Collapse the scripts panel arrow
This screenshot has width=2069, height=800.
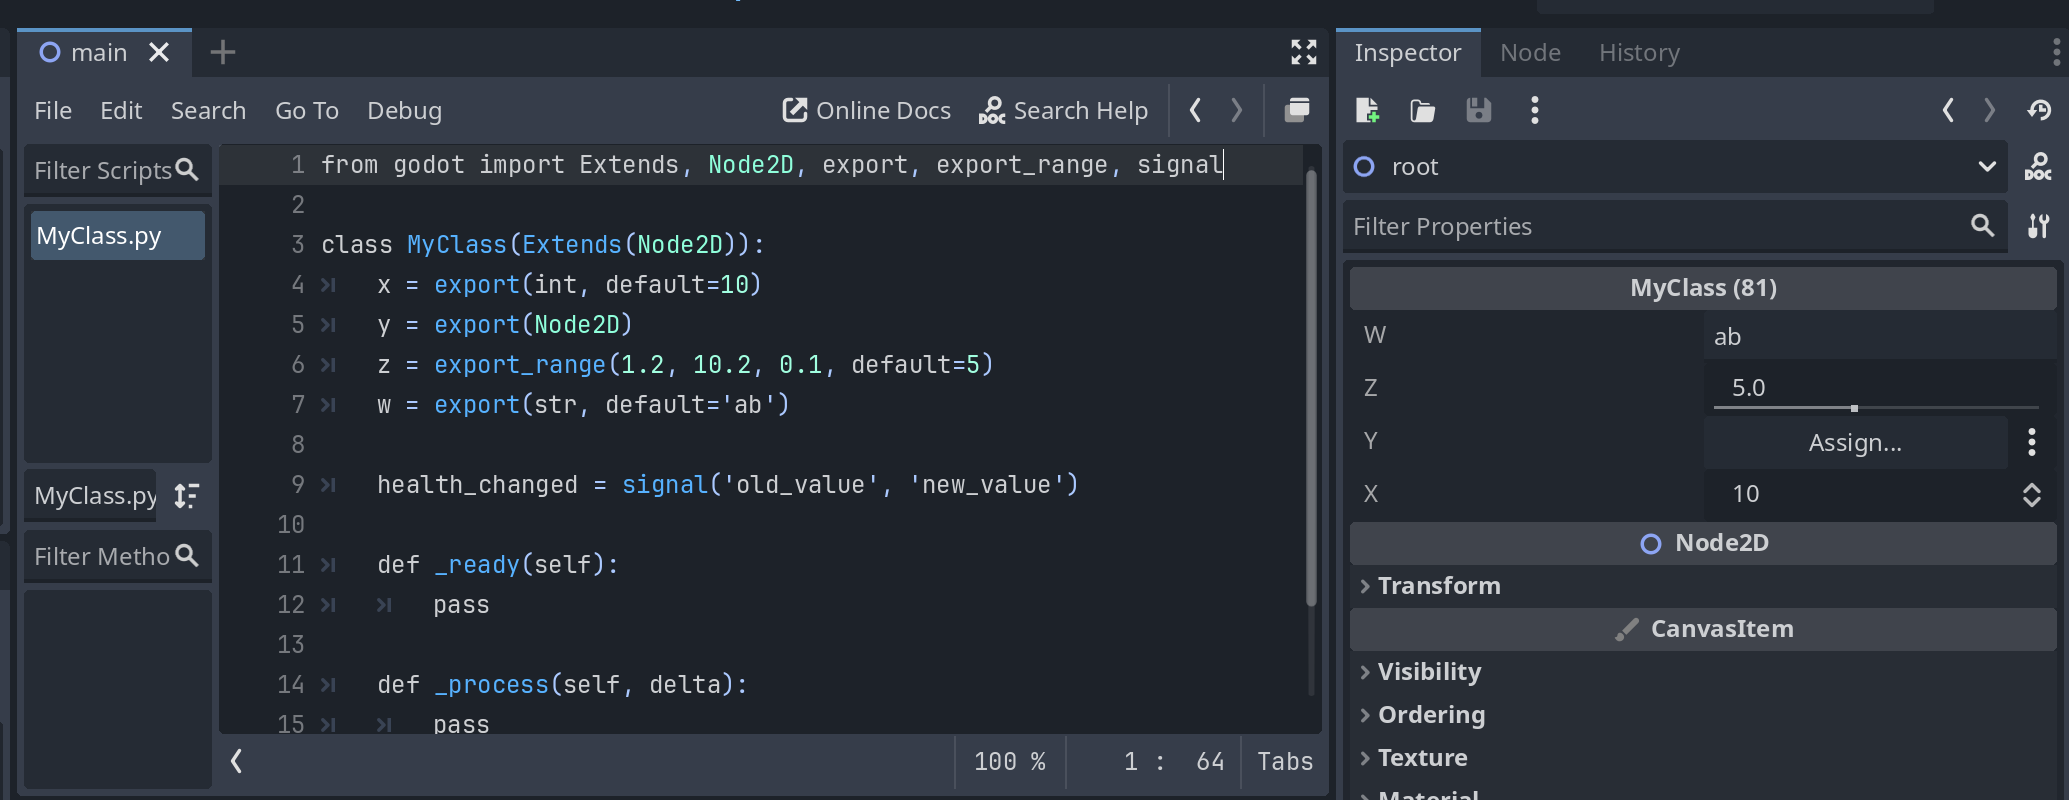237,761
